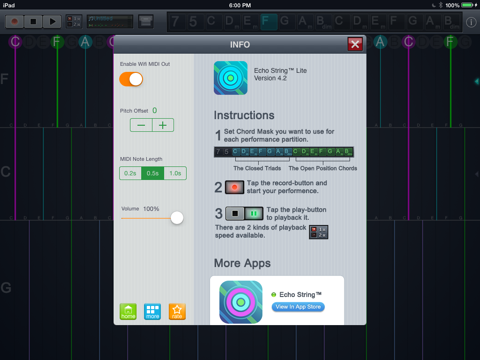This screenshot has width=480, height=360.
Task: Click the stop button in top toolbar
Action: tap(33, 22)
